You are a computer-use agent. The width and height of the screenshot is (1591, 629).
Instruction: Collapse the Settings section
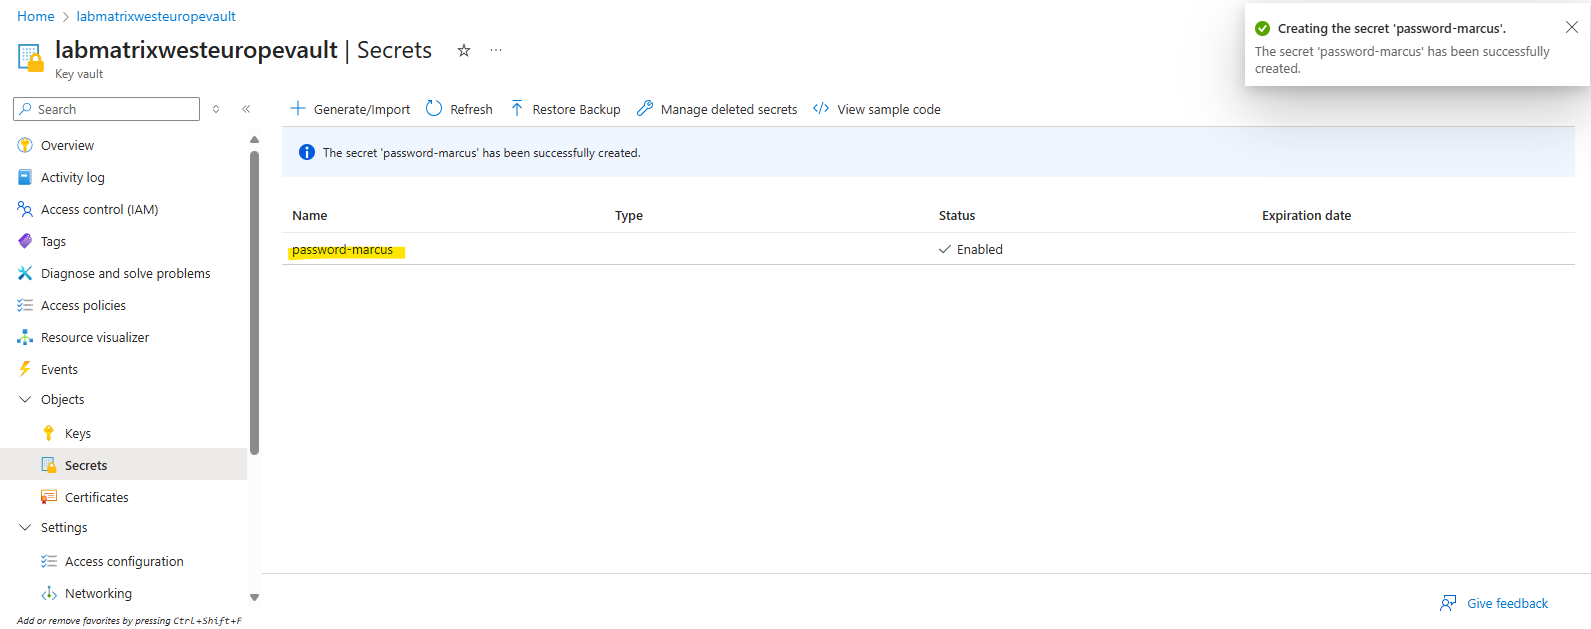click(25, 527)
